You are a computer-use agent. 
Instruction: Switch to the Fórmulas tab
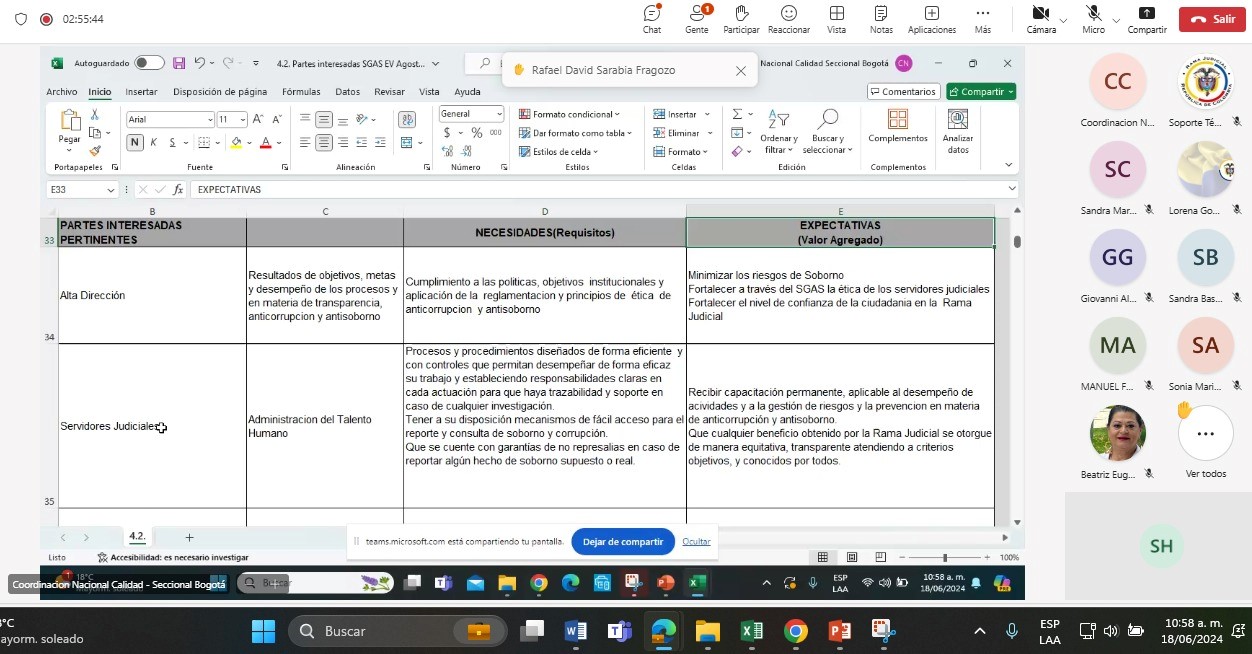click(301, 92)
